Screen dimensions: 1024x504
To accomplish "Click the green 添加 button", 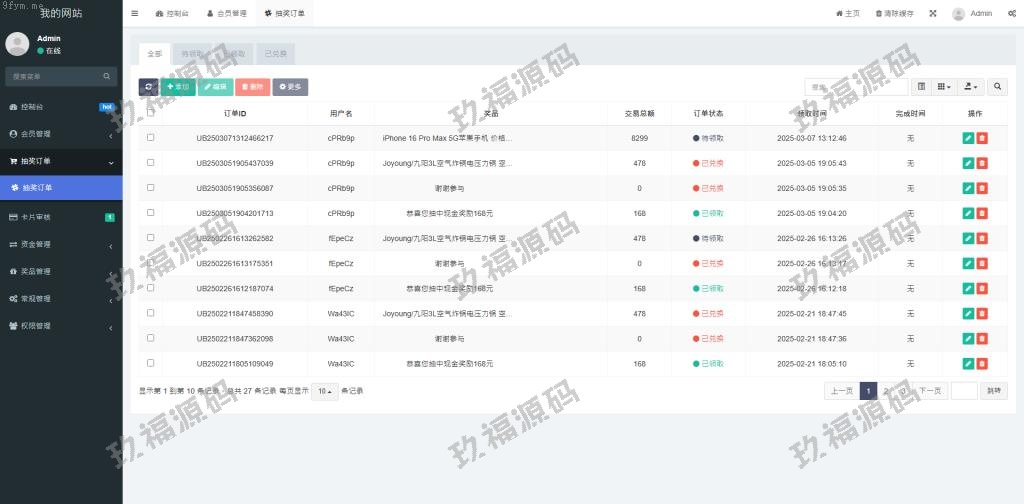I will pos(178,87).
